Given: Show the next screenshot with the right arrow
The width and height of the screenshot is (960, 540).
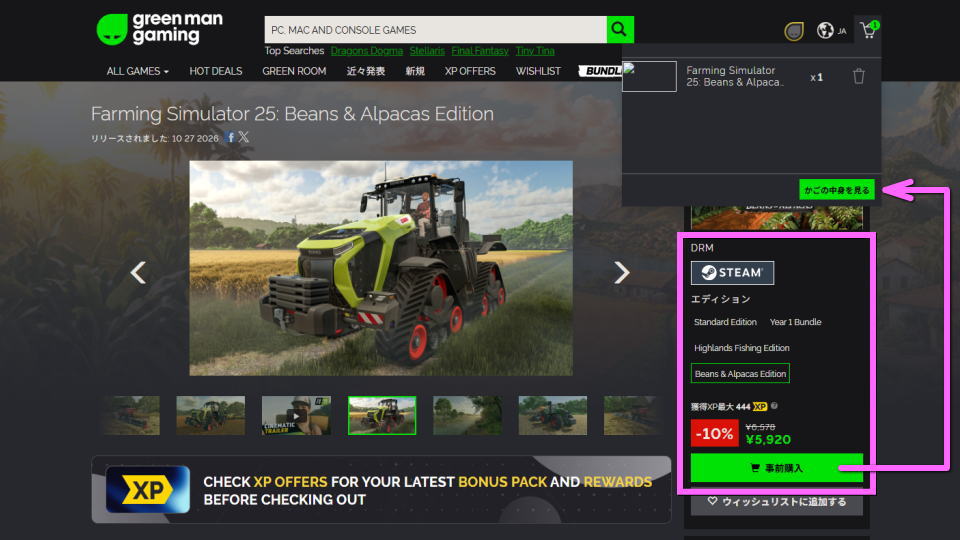Looking at the screenshot, I should pyautogui.click(x=621, y=272).
